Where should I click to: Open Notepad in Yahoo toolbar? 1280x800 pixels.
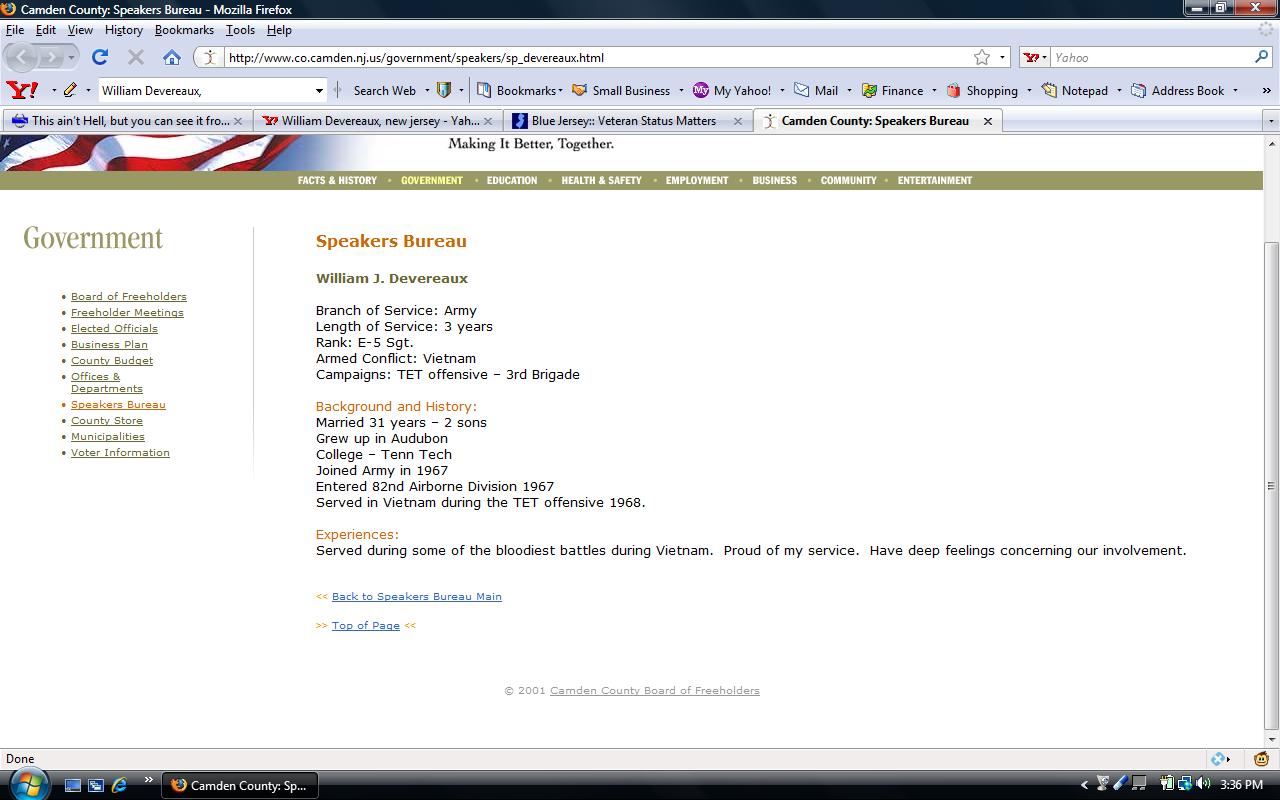coord(1075,90)
